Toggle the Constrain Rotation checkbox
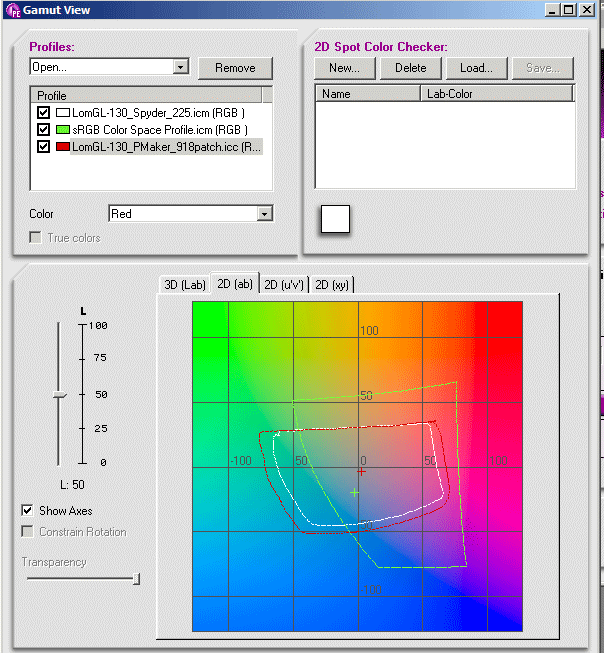This screenshot has width=604, height=653. tap(27, 531)
